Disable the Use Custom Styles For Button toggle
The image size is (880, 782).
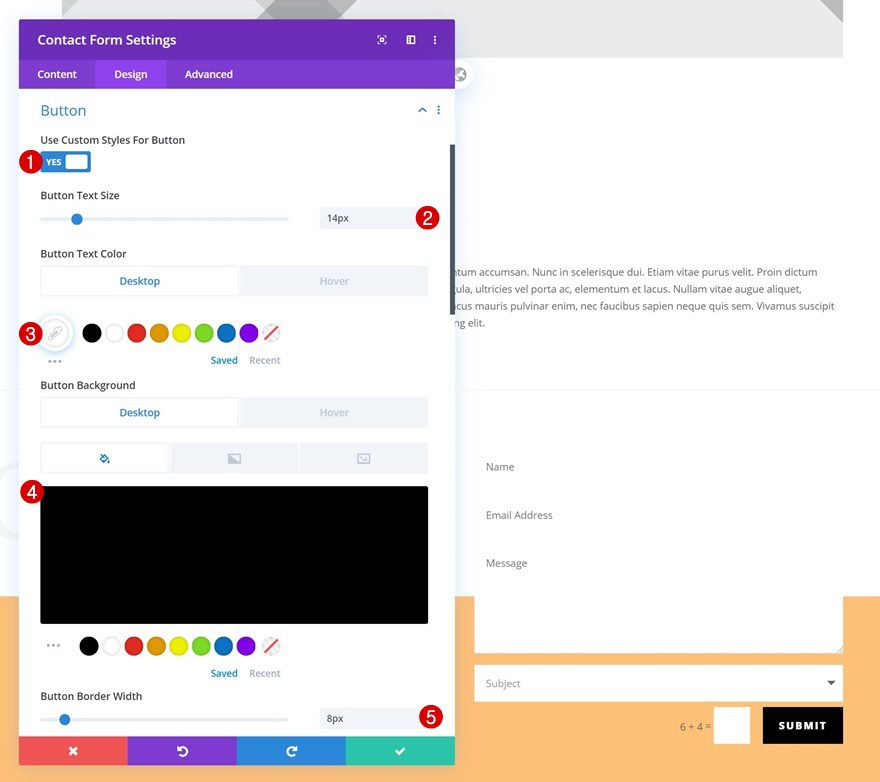tap(66, 161)
